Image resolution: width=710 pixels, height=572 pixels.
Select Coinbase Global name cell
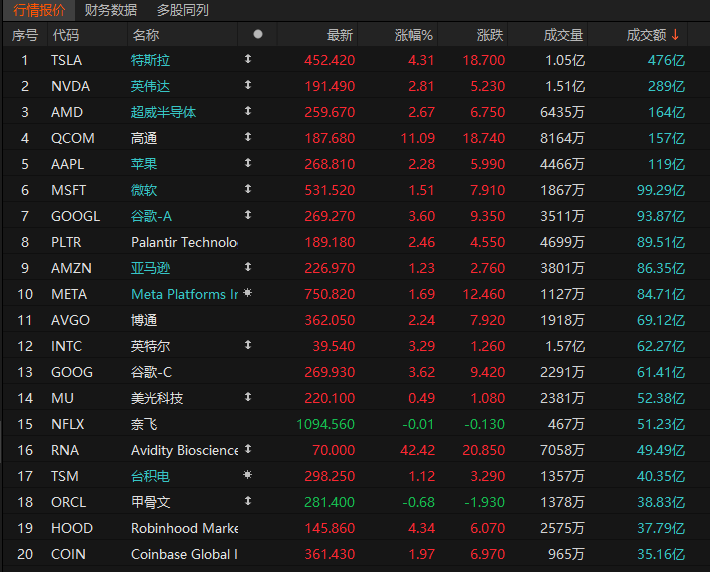(x=184, y=554)
